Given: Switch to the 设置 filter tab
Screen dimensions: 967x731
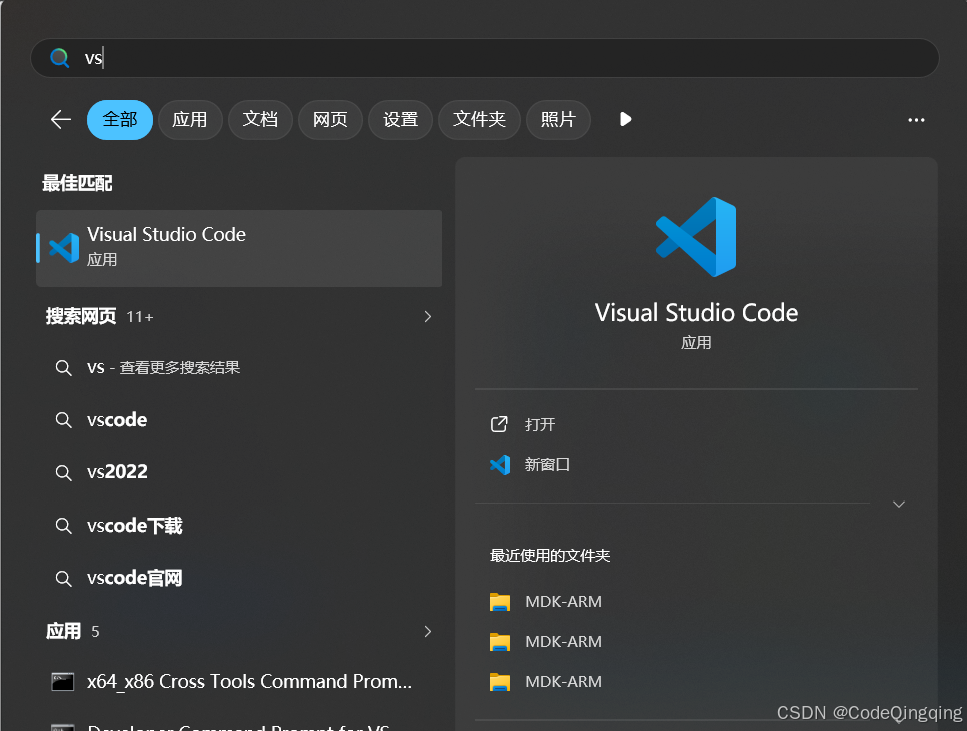Looking at the screenshot, I should tap(400, 120).
